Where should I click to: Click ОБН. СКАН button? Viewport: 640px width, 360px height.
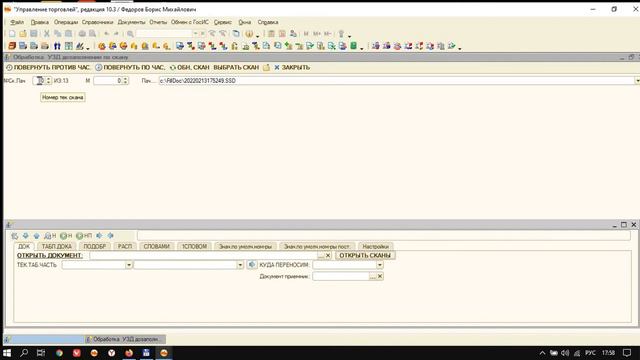point(189,67)
